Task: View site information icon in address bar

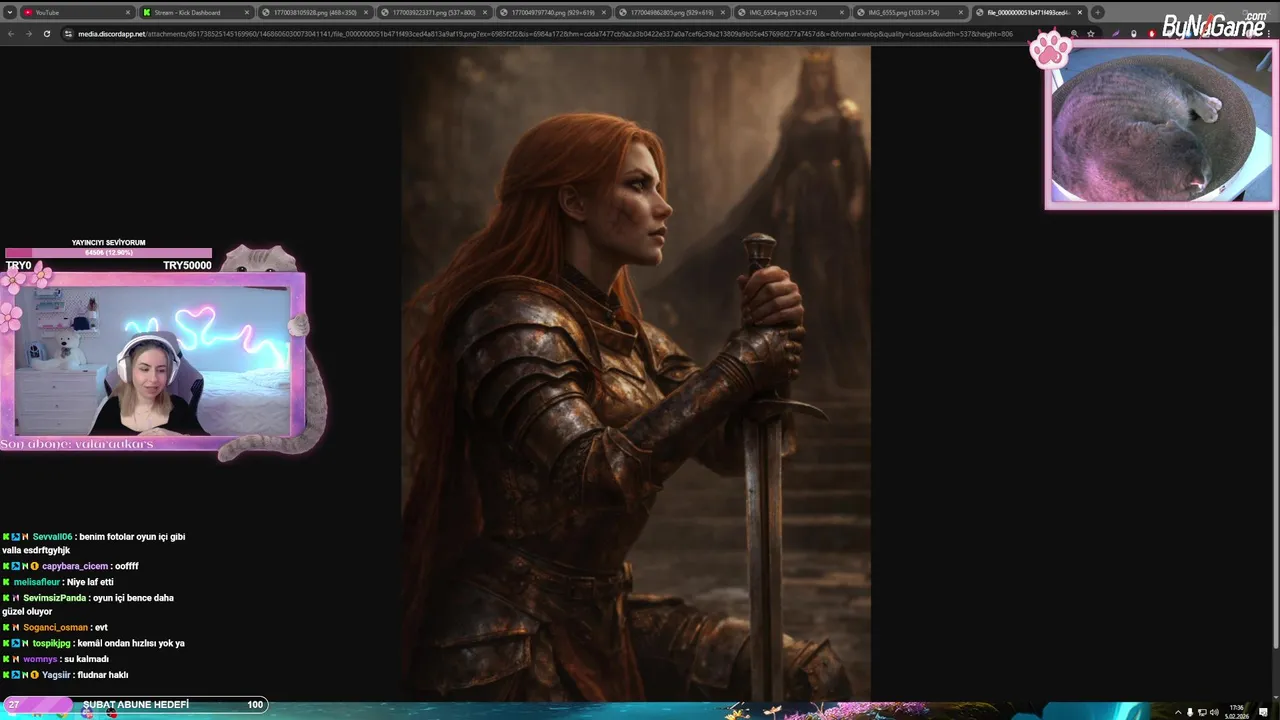Action: coord(68,33)
